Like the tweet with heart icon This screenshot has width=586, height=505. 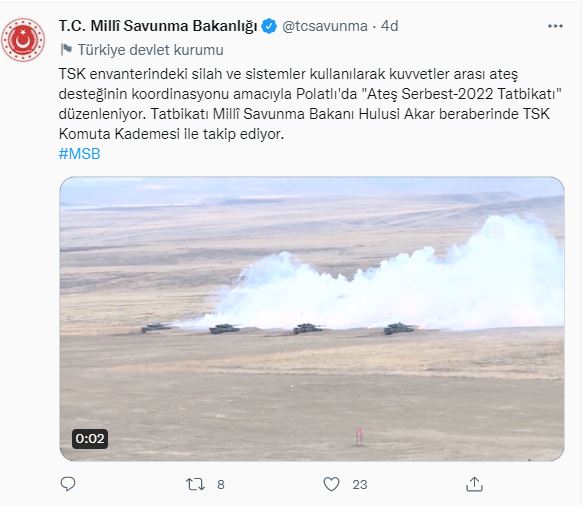(x=331, y=484)
